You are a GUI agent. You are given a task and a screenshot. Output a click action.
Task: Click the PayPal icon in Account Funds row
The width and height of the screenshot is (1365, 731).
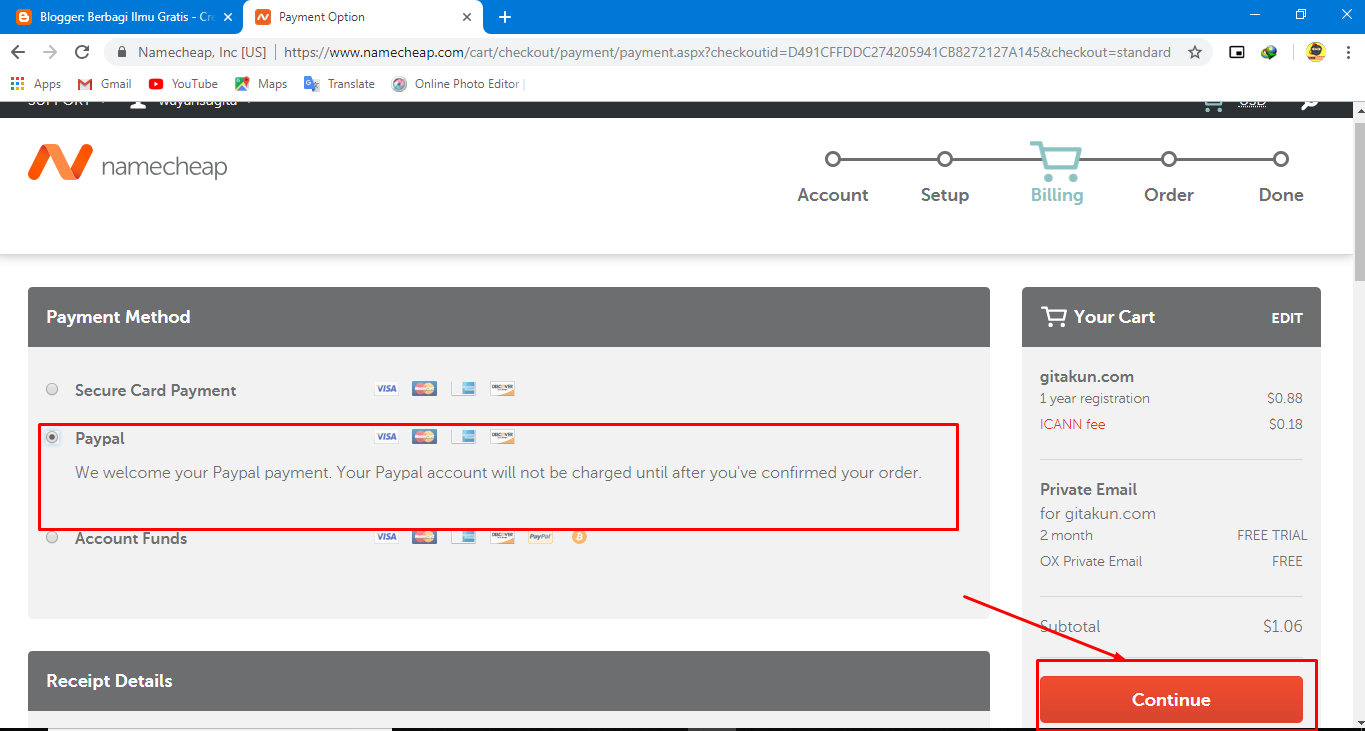(541, 537)
